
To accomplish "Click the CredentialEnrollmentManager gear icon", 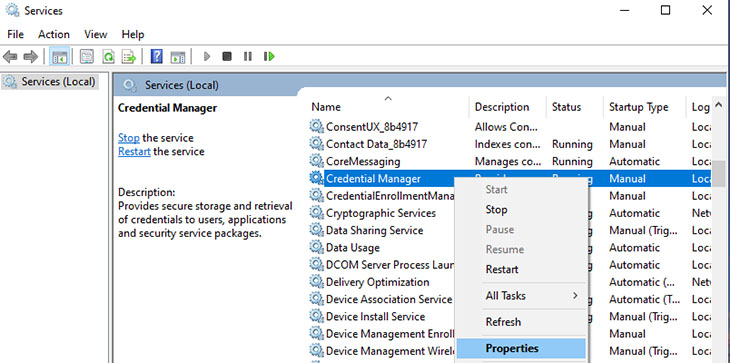I will pos(316,195).
